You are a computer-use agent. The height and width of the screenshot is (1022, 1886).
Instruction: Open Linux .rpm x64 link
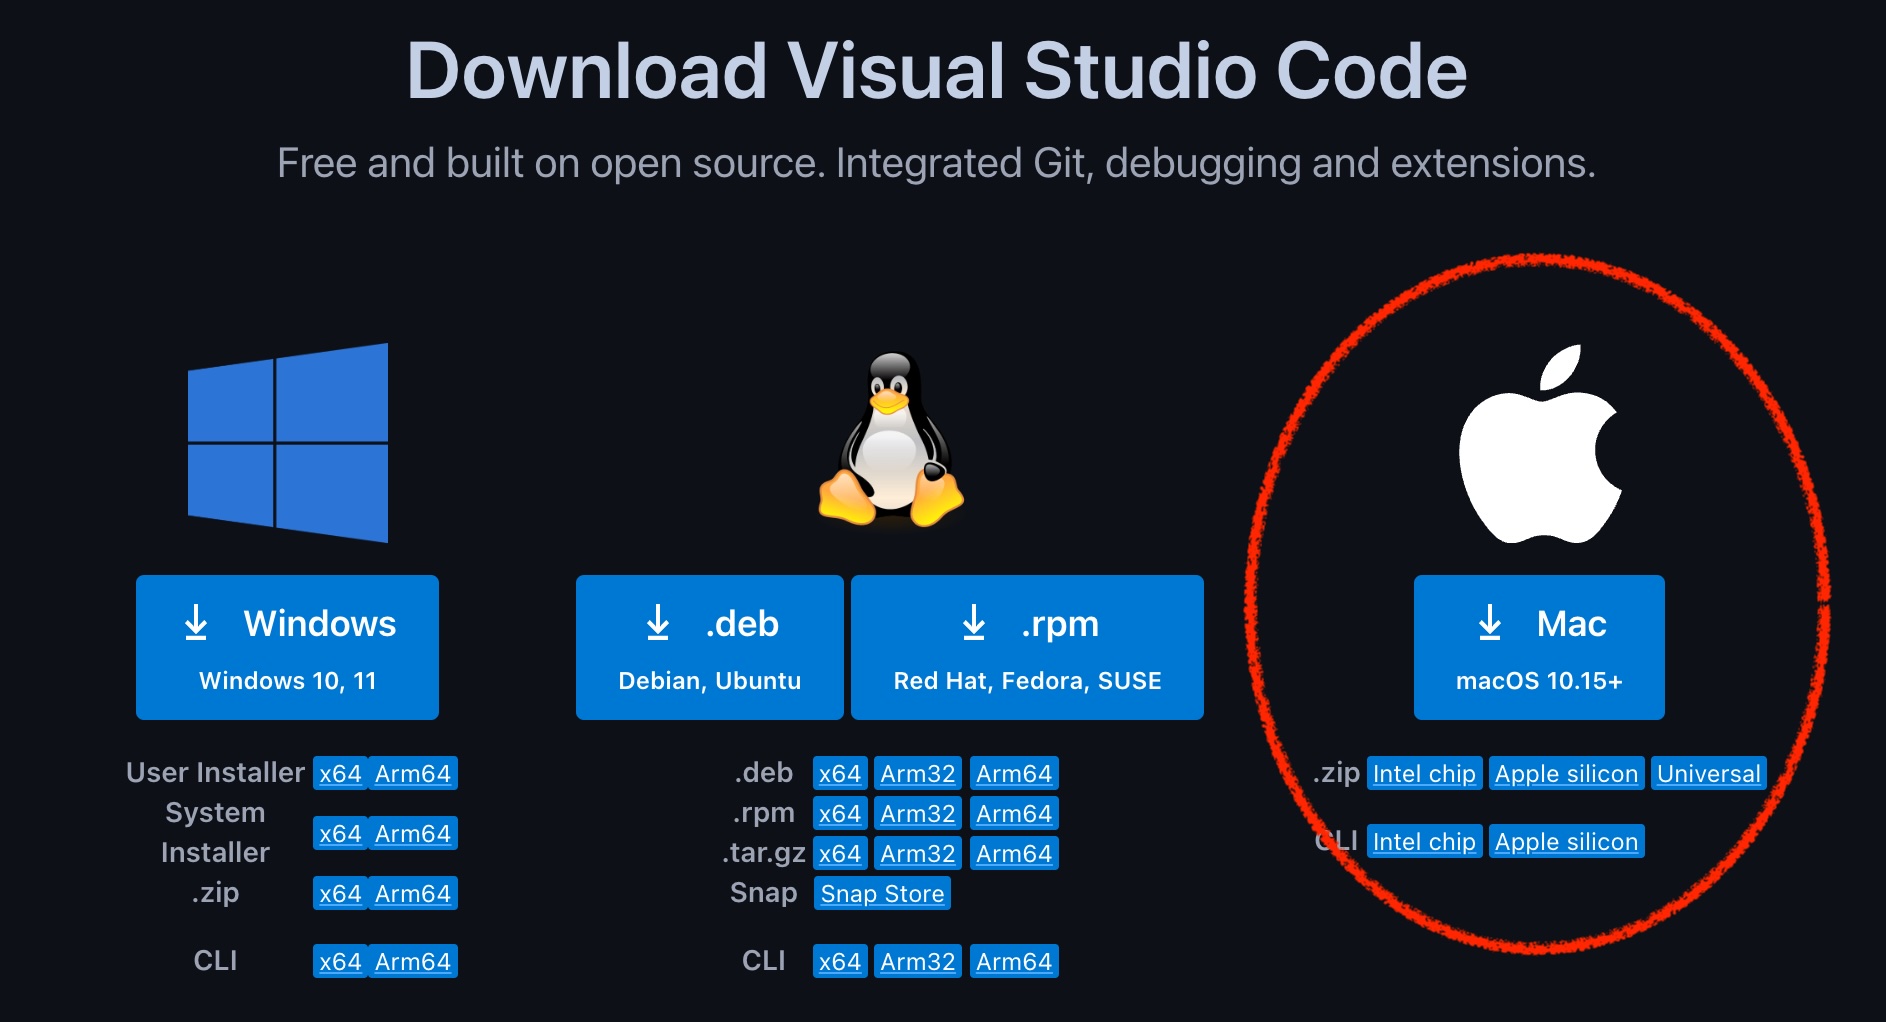840,813
